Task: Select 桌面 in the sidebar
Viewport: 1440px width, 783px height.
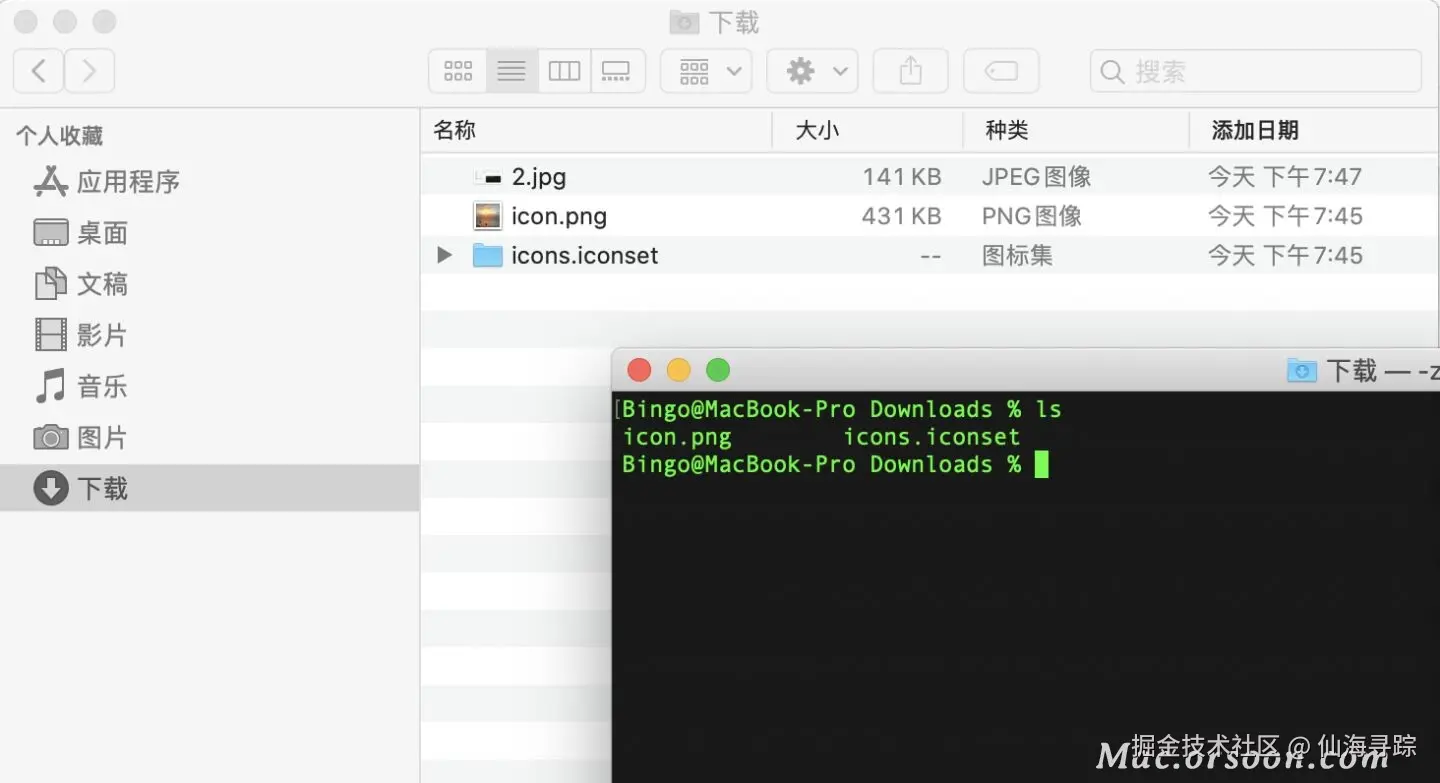Action: [x=80, y=233]
